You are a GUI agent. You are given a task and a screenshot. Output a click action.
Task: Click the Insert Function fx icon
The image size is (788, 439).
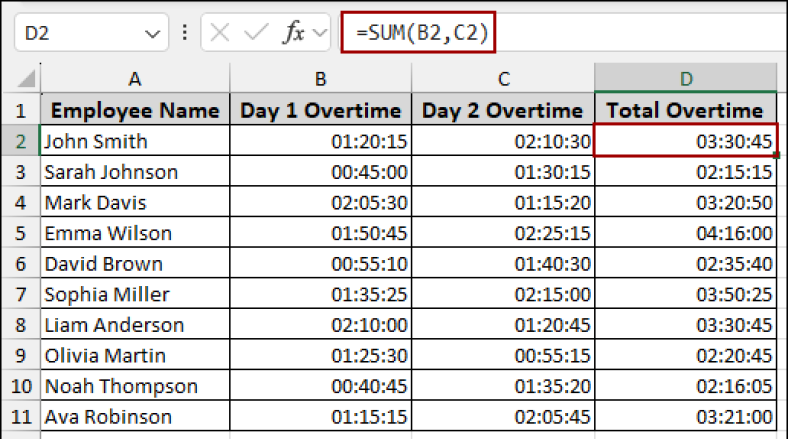click(x=294, y=33)
